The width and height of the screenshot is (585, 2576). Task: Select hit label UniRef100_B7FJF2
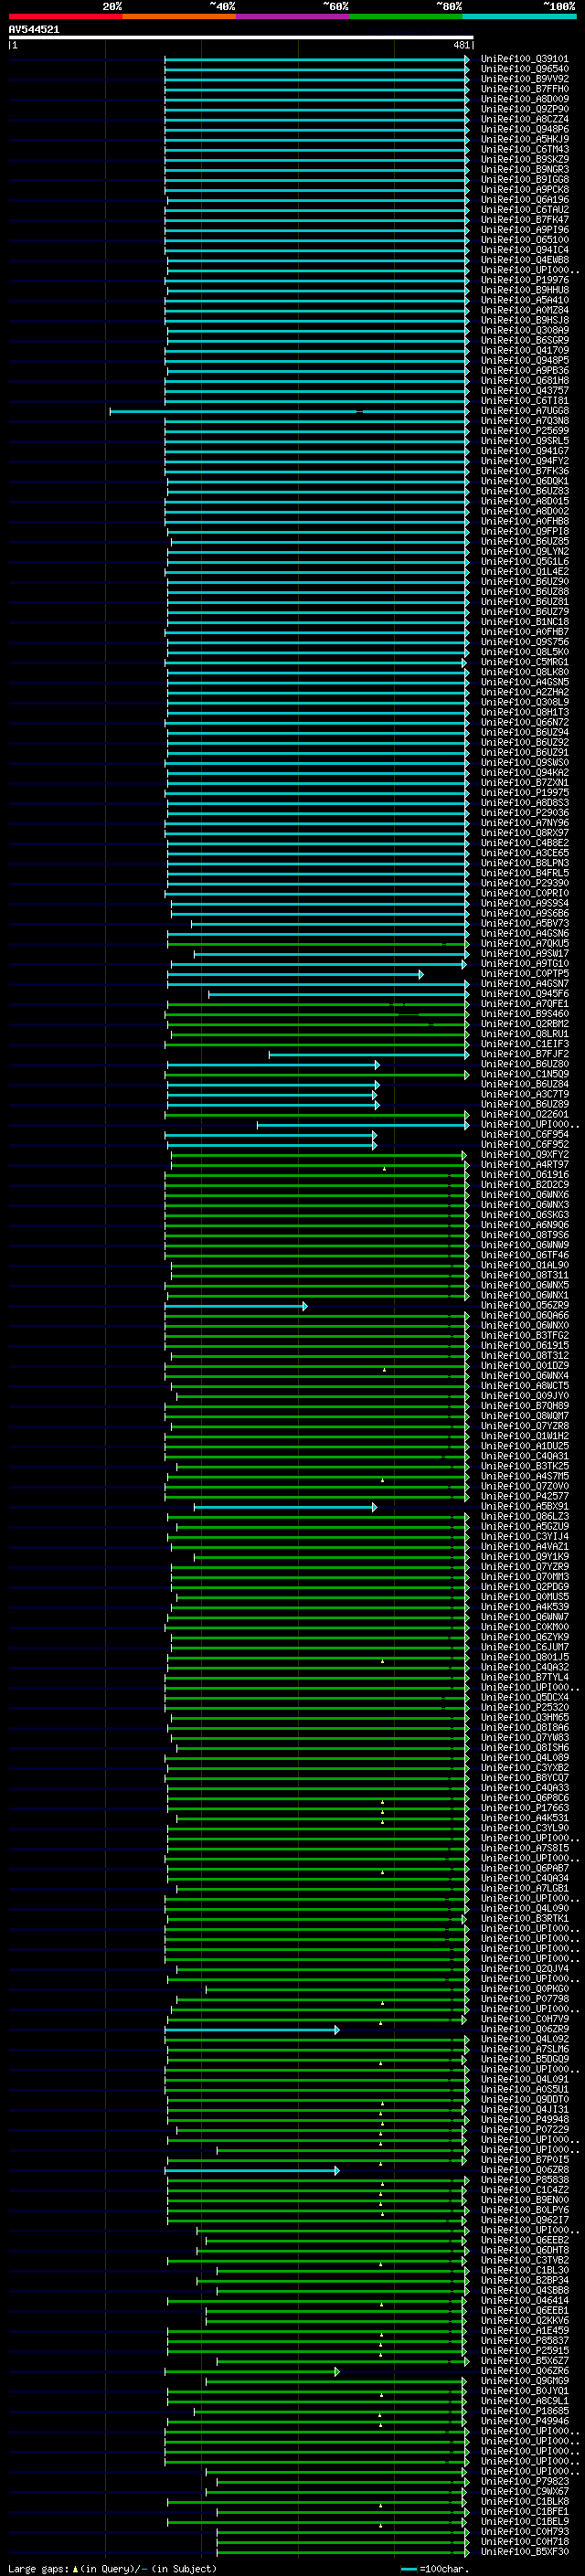(x=524, y=1054)
